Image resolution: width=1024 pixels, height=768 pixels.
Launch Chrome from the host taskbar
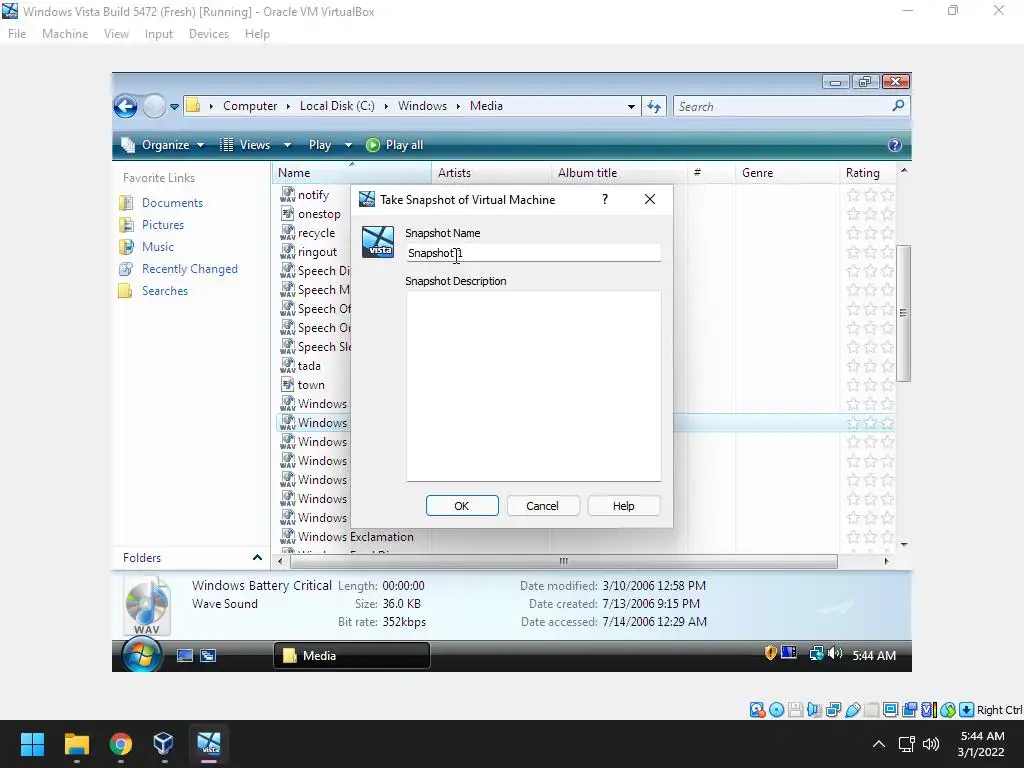click(x=120, y=744)
